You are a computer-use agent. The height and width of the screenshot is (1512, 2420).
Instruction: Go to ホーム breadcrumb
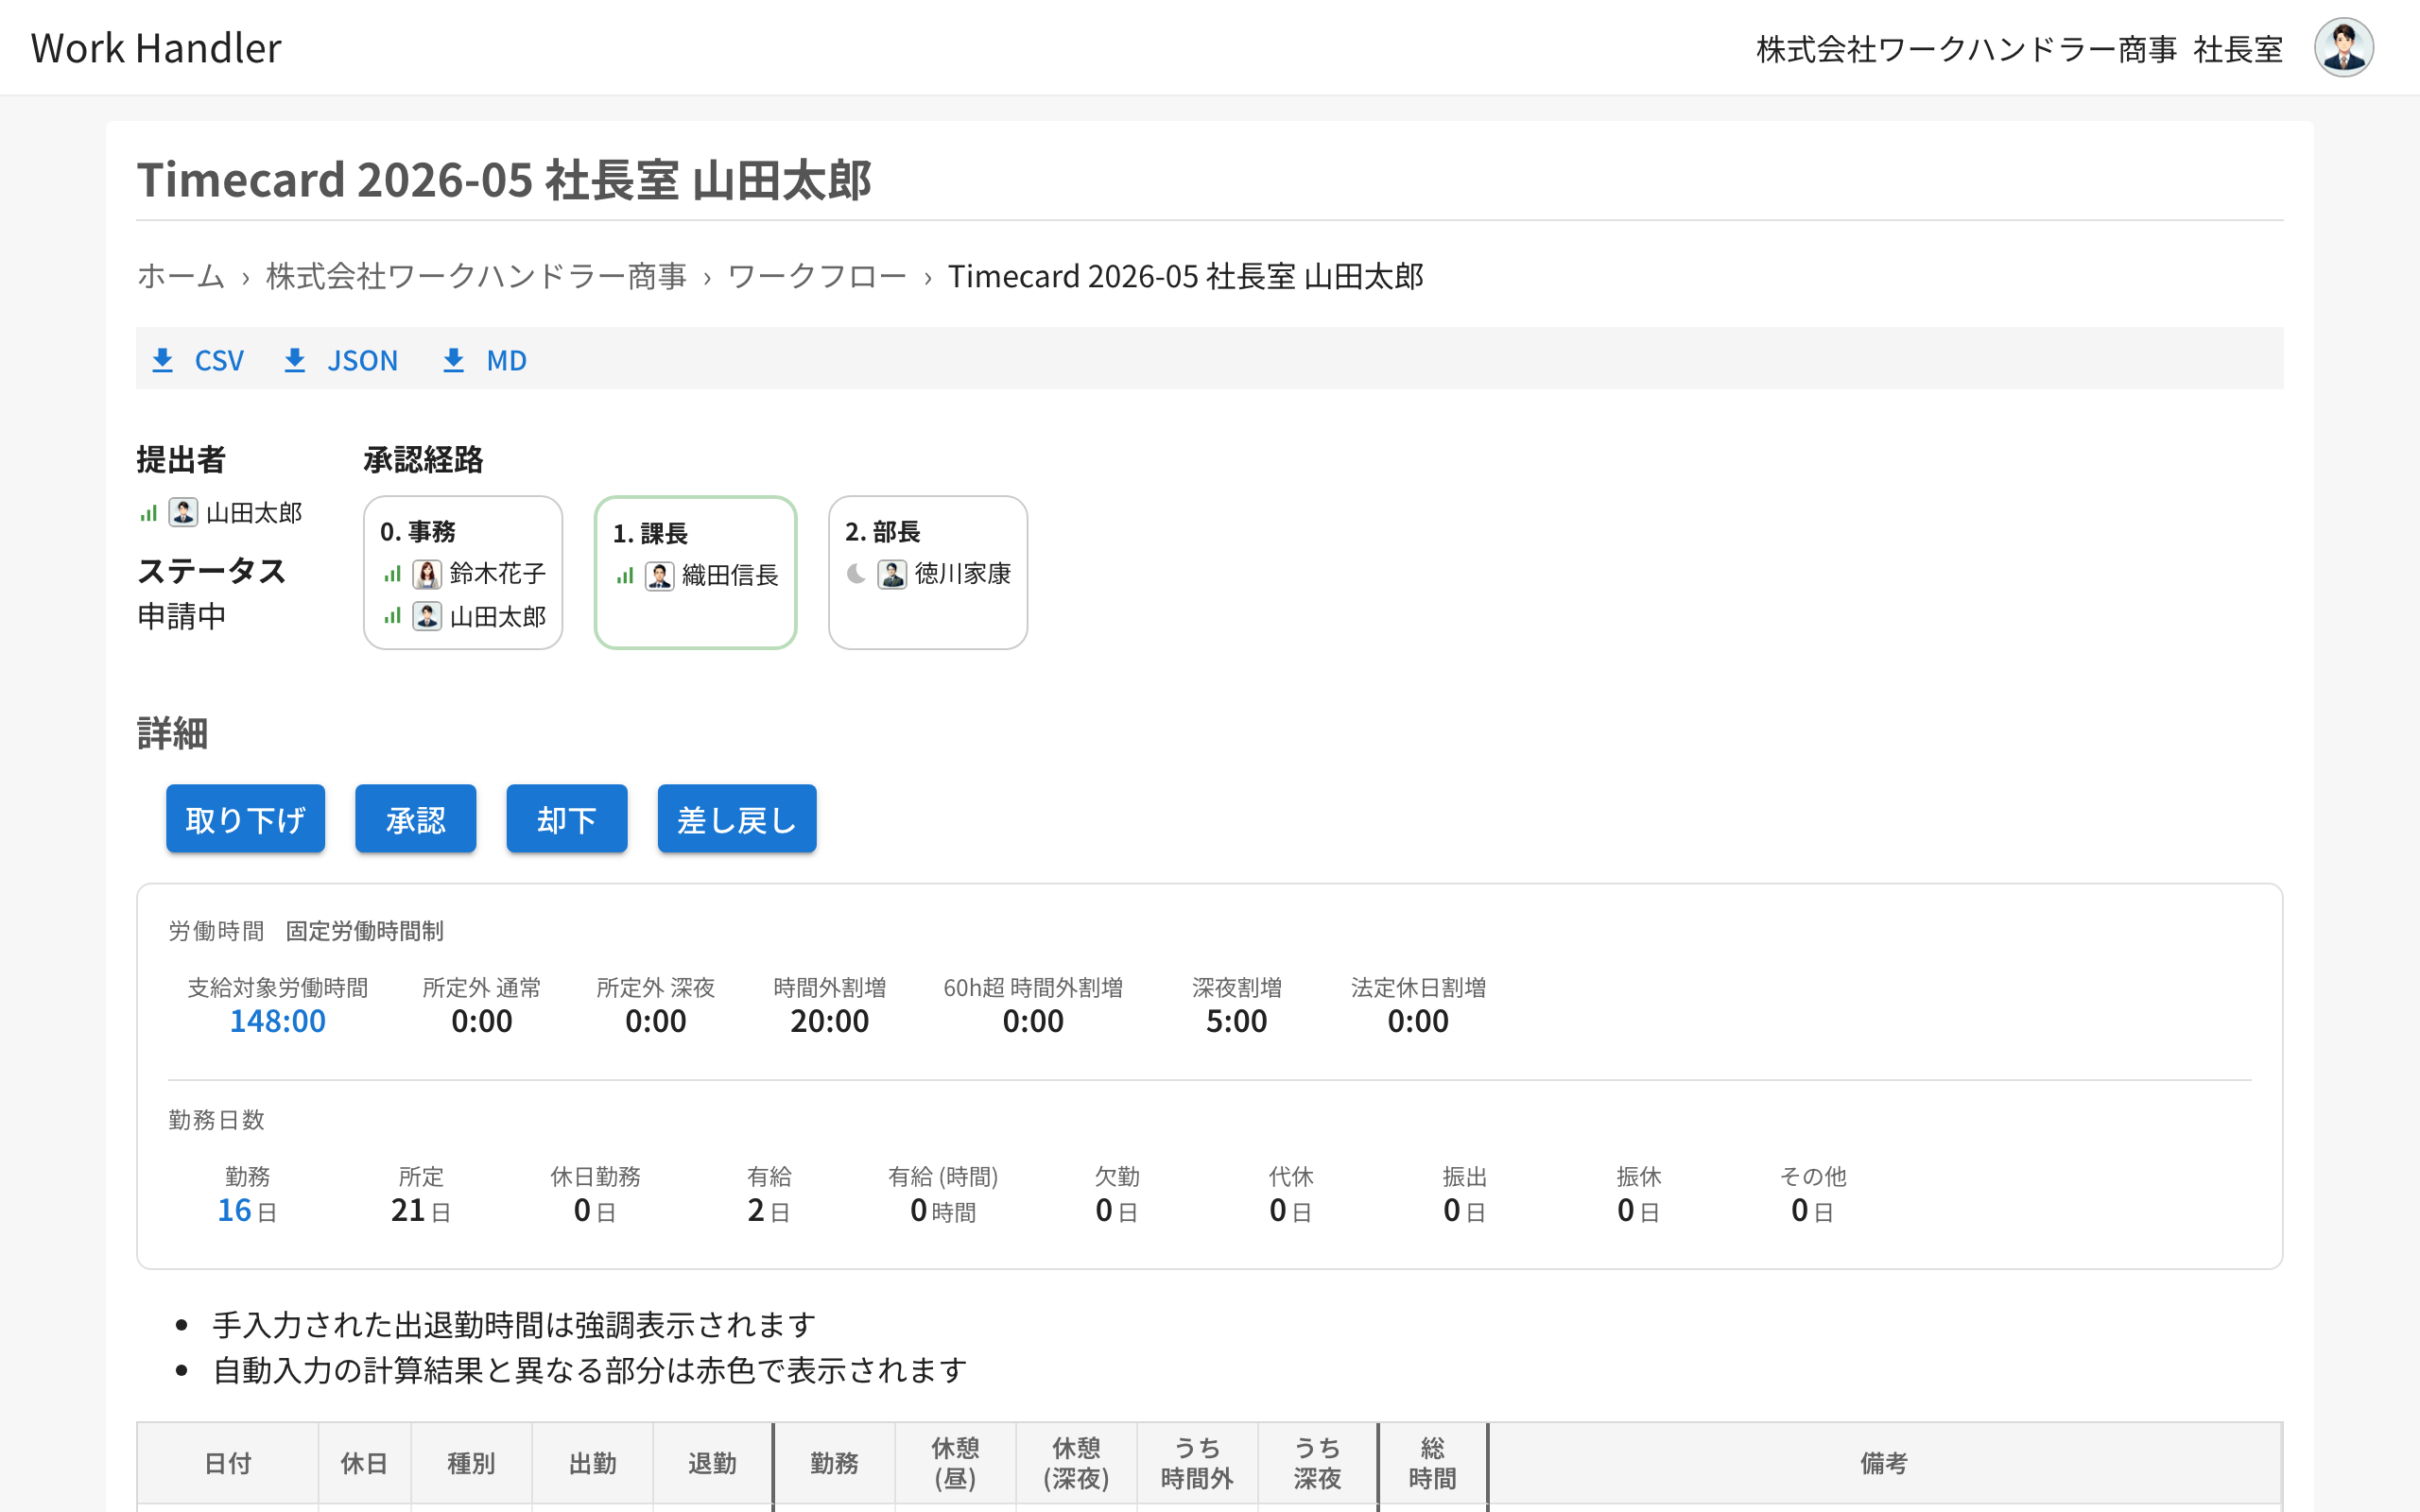pyautogui.click(x=181, y=276)
